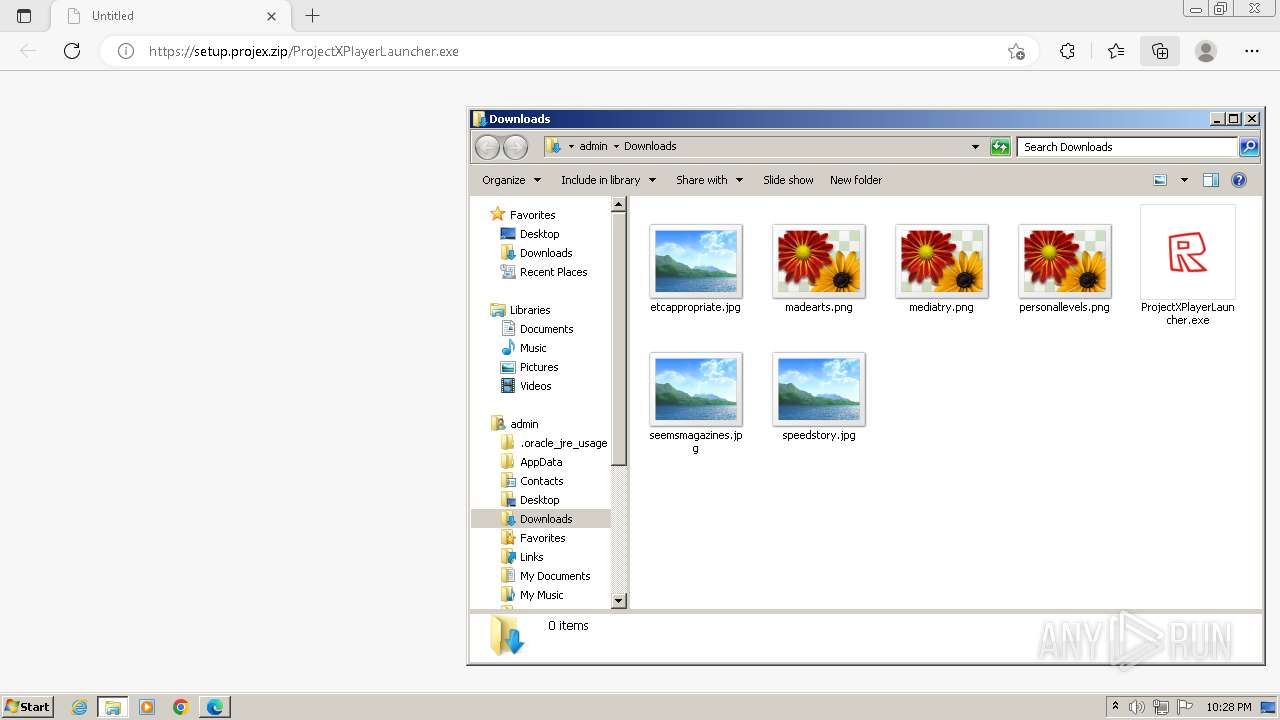Open Desktop folder under admin
This screenshot has width=1280, height=720.
[x=539, y=500]
